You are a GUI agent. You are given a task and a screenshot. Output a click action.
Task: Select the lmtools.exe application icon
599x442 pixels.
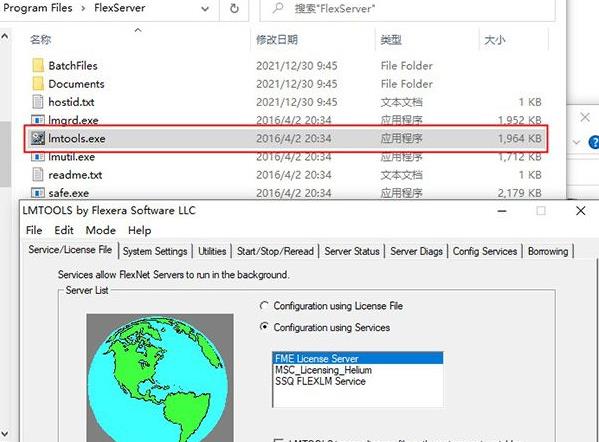(38, 138)
